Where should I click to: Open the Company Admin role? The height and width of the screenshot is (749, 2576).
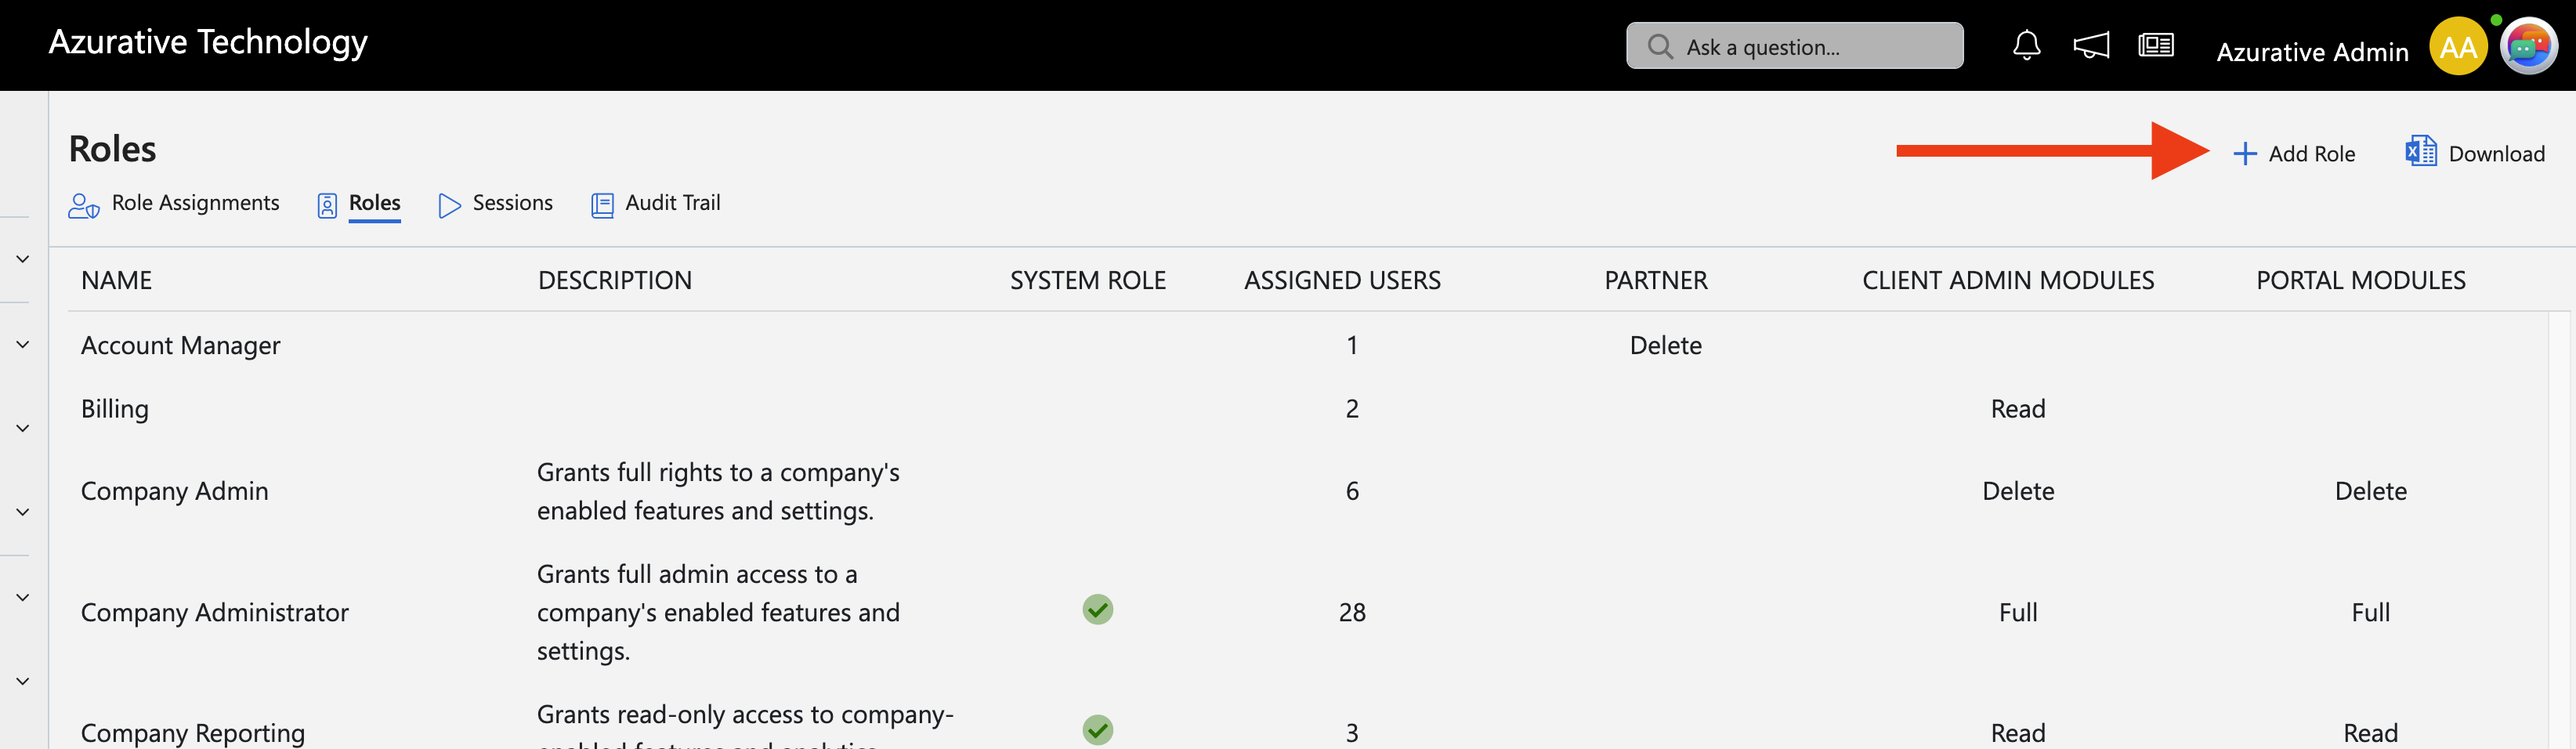point(174,491)
